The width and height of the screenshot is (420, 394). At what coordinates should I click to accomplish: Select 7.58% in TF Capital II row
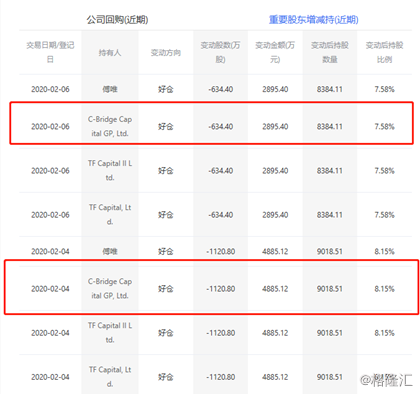coord(384,171)
